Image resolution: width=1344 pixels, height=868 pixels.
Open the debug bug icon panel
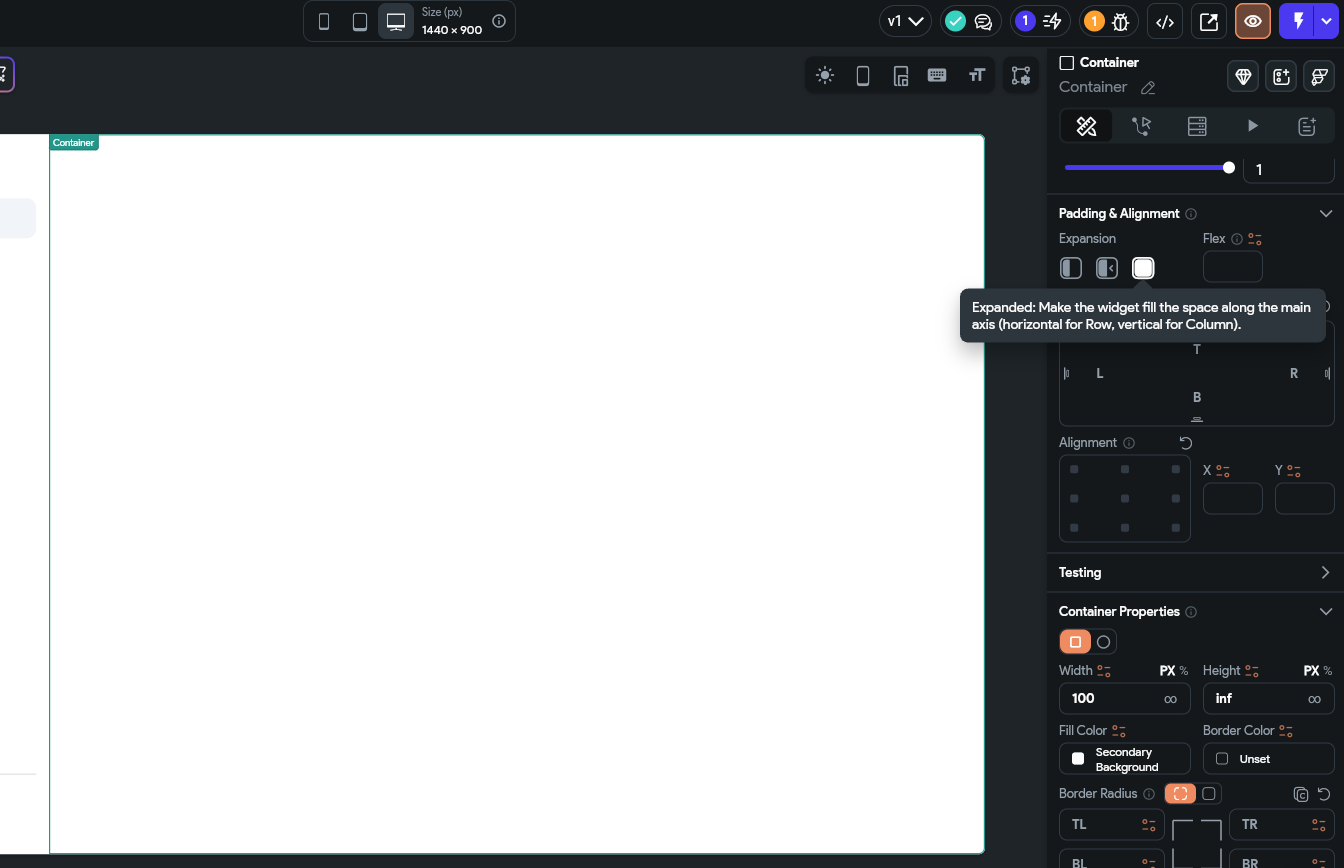click(1121, 21)
